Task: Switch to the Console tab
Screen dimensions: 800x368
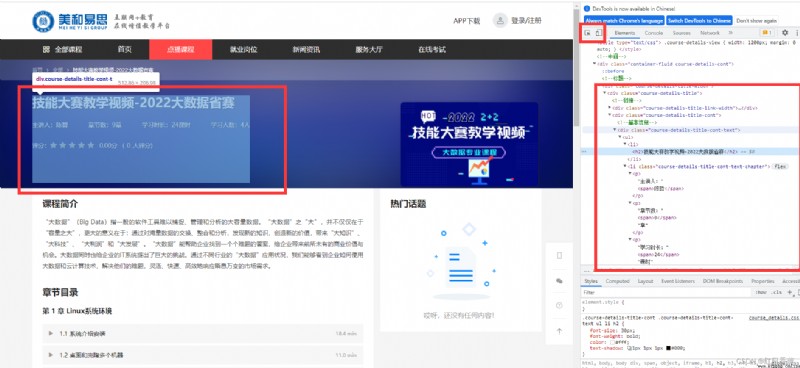Action: [x=654, y=33]
